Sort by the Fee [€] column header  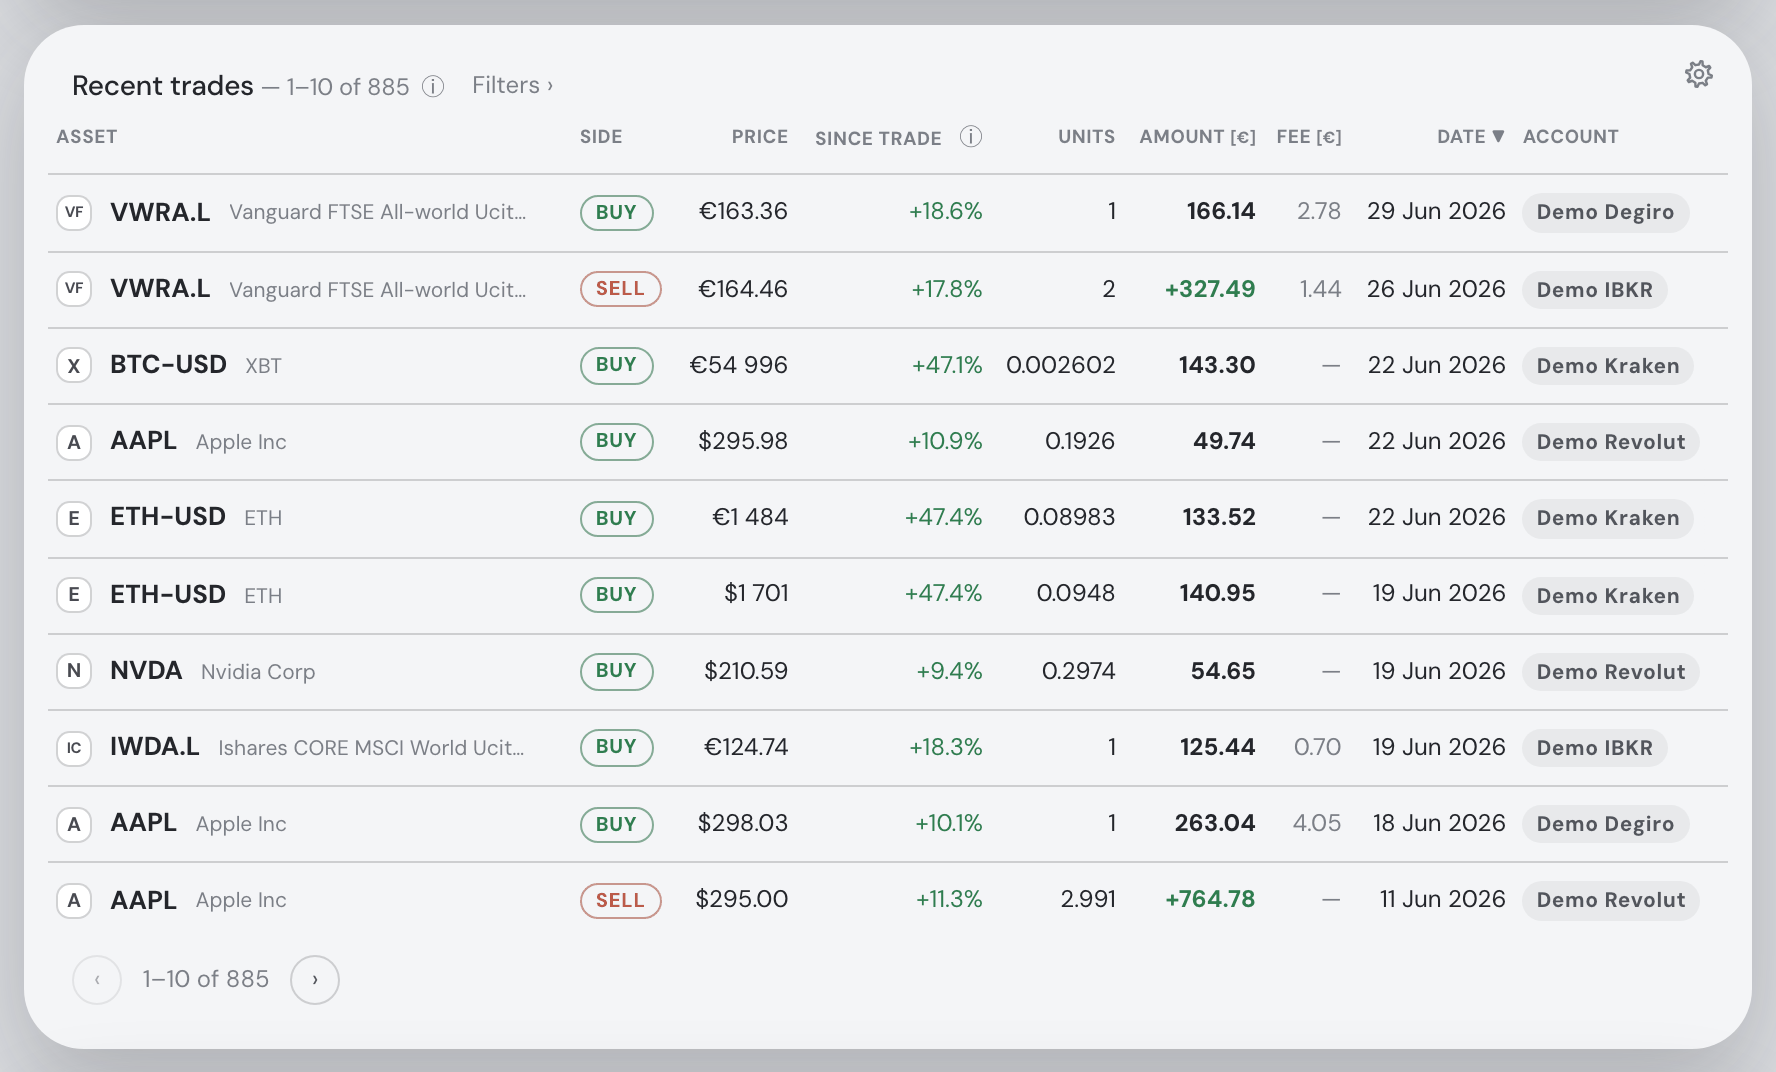[x=1309, y=137]
